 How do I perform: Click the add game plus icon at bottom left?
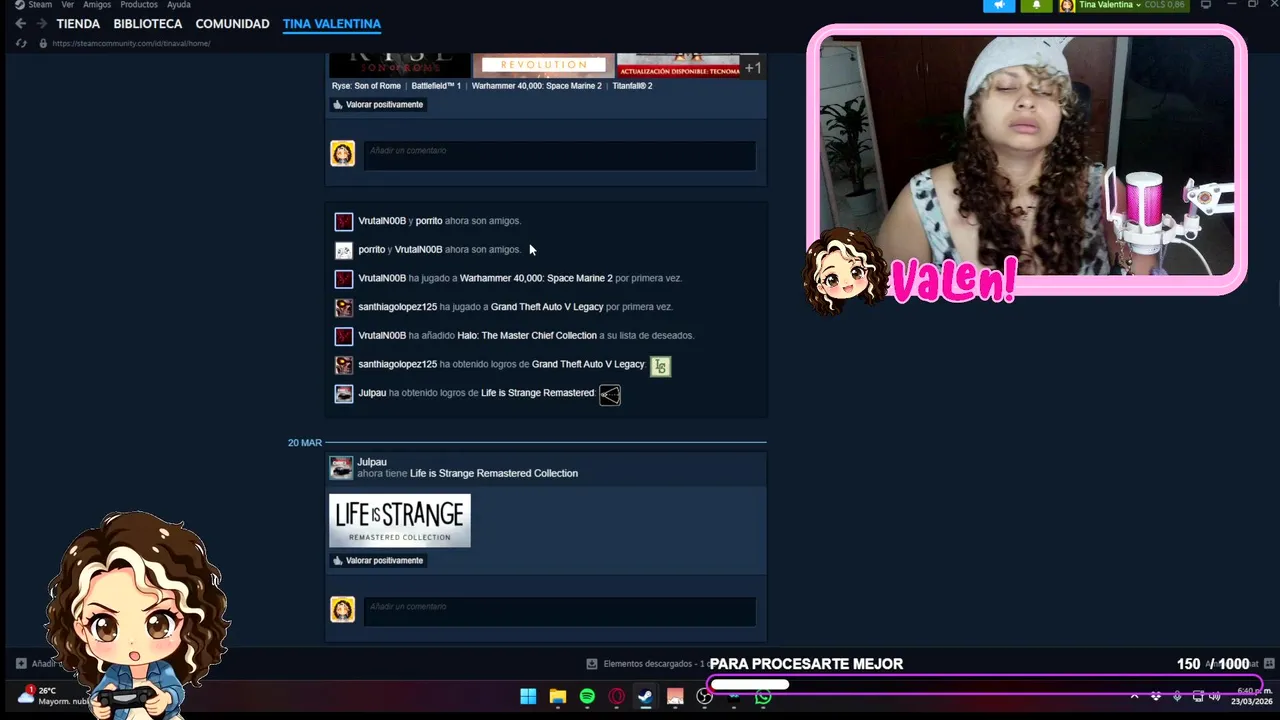tap(21, 663)
